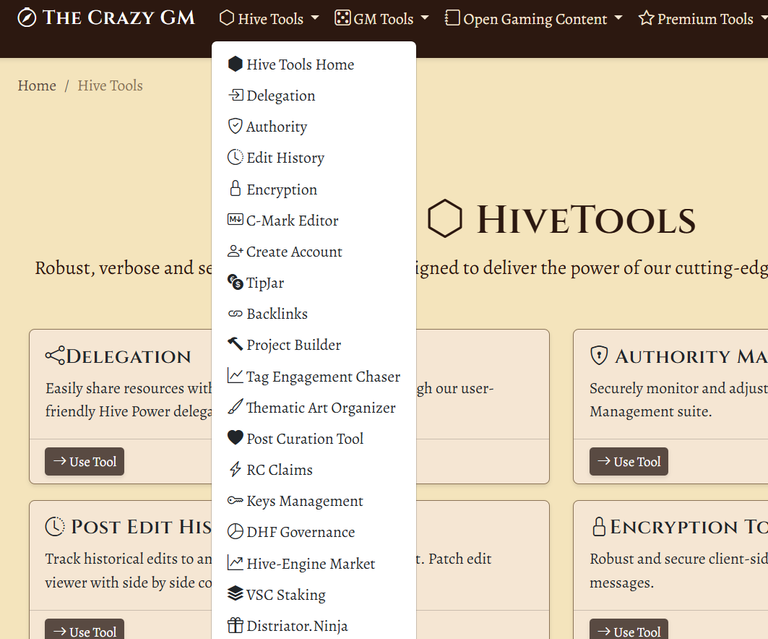Image resolution: width=768 pixels, height=639 pixels.
Task: Click the coin icon beside TipJar
Action: 235,282
